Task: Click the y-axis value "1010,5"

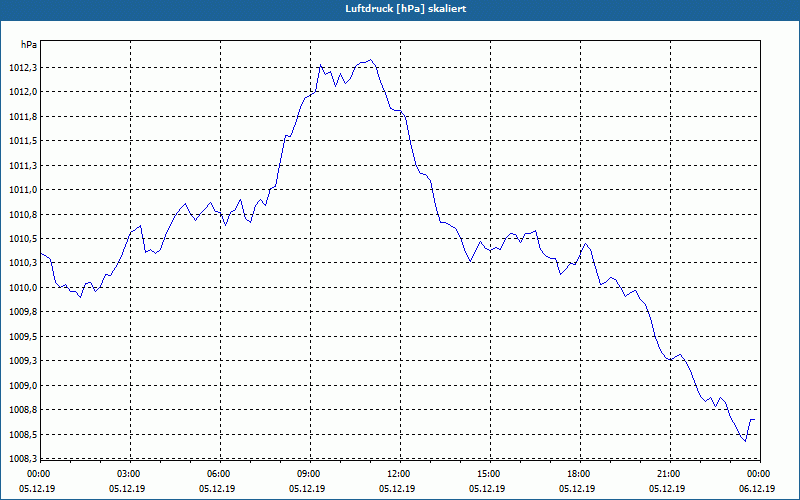Action: (23, 239)
